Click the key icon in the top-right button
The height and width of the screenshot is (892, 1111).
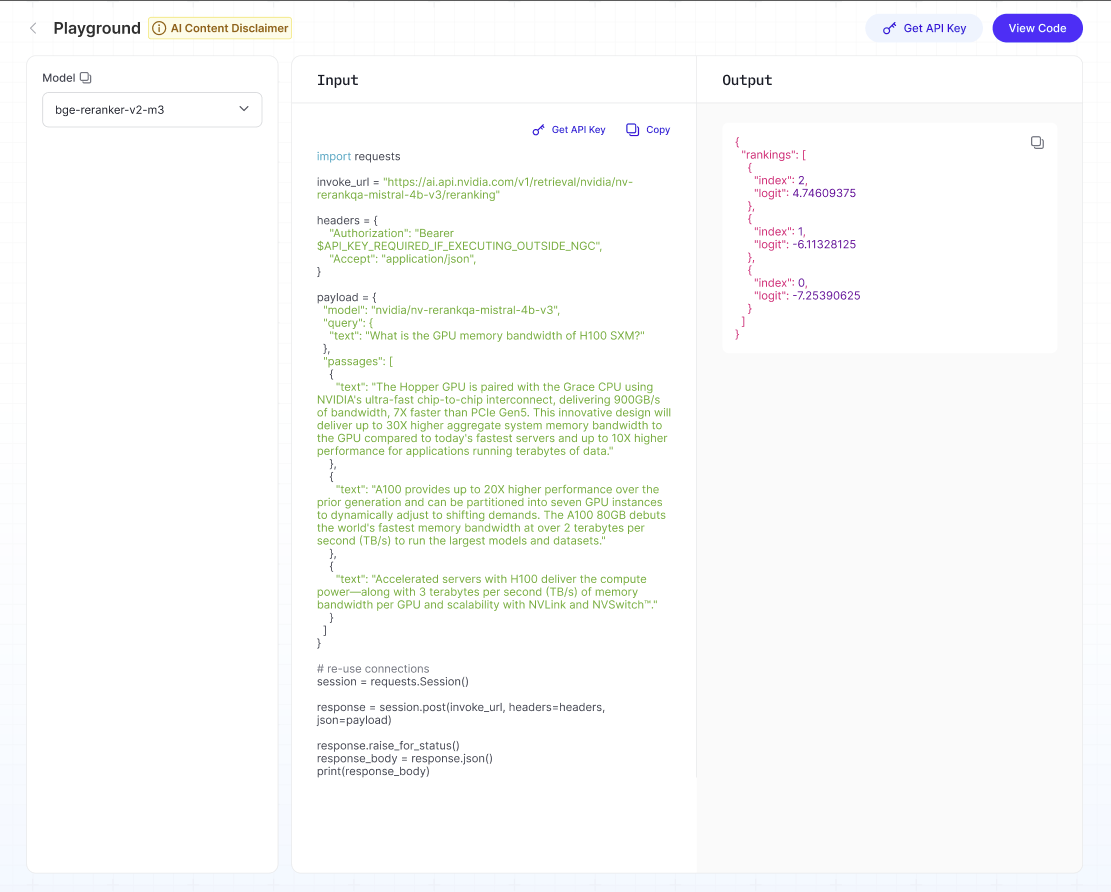pyautogui.click(x=889, y=28)
